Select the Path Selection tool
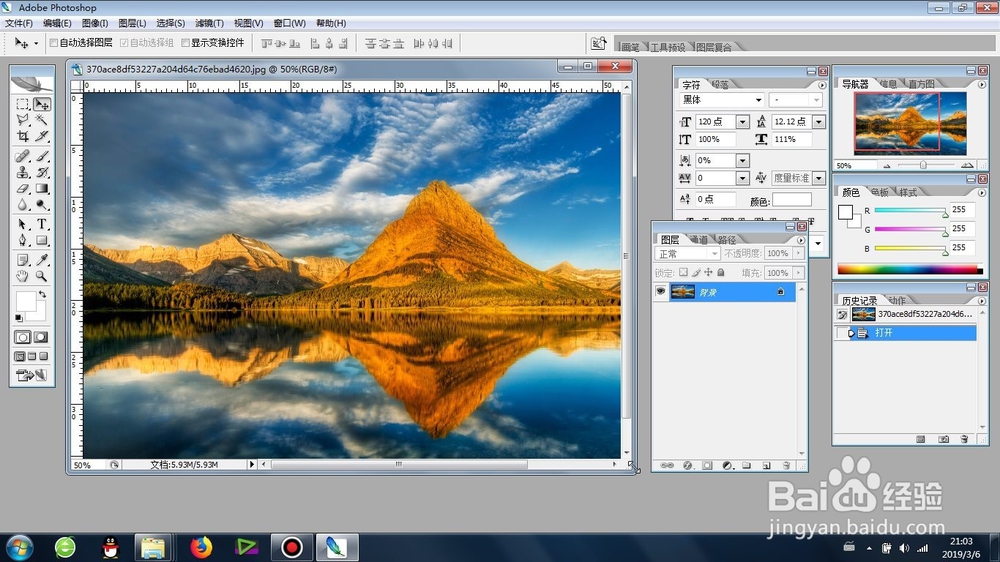Screen dimensions: 1000x562 coord(22,225)
